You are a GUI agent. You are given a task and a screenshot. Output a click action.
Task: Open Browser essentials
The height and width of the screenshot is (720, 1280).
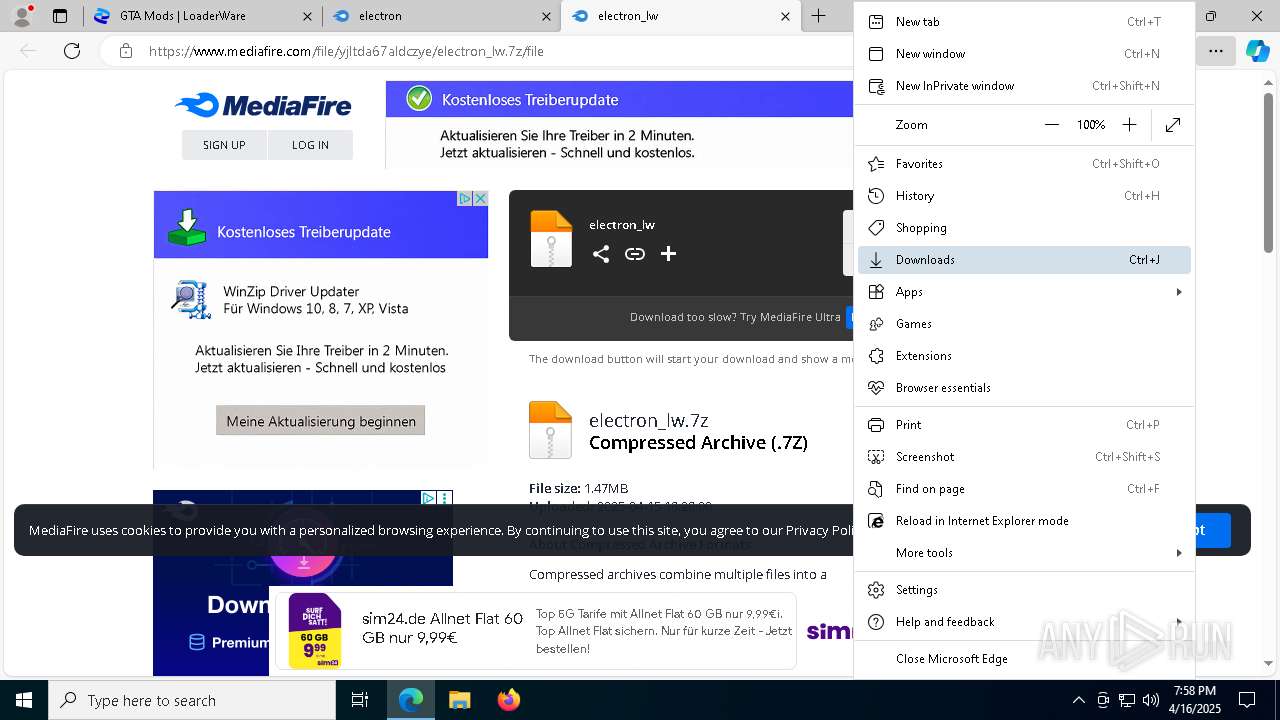tap(1024, 388)
